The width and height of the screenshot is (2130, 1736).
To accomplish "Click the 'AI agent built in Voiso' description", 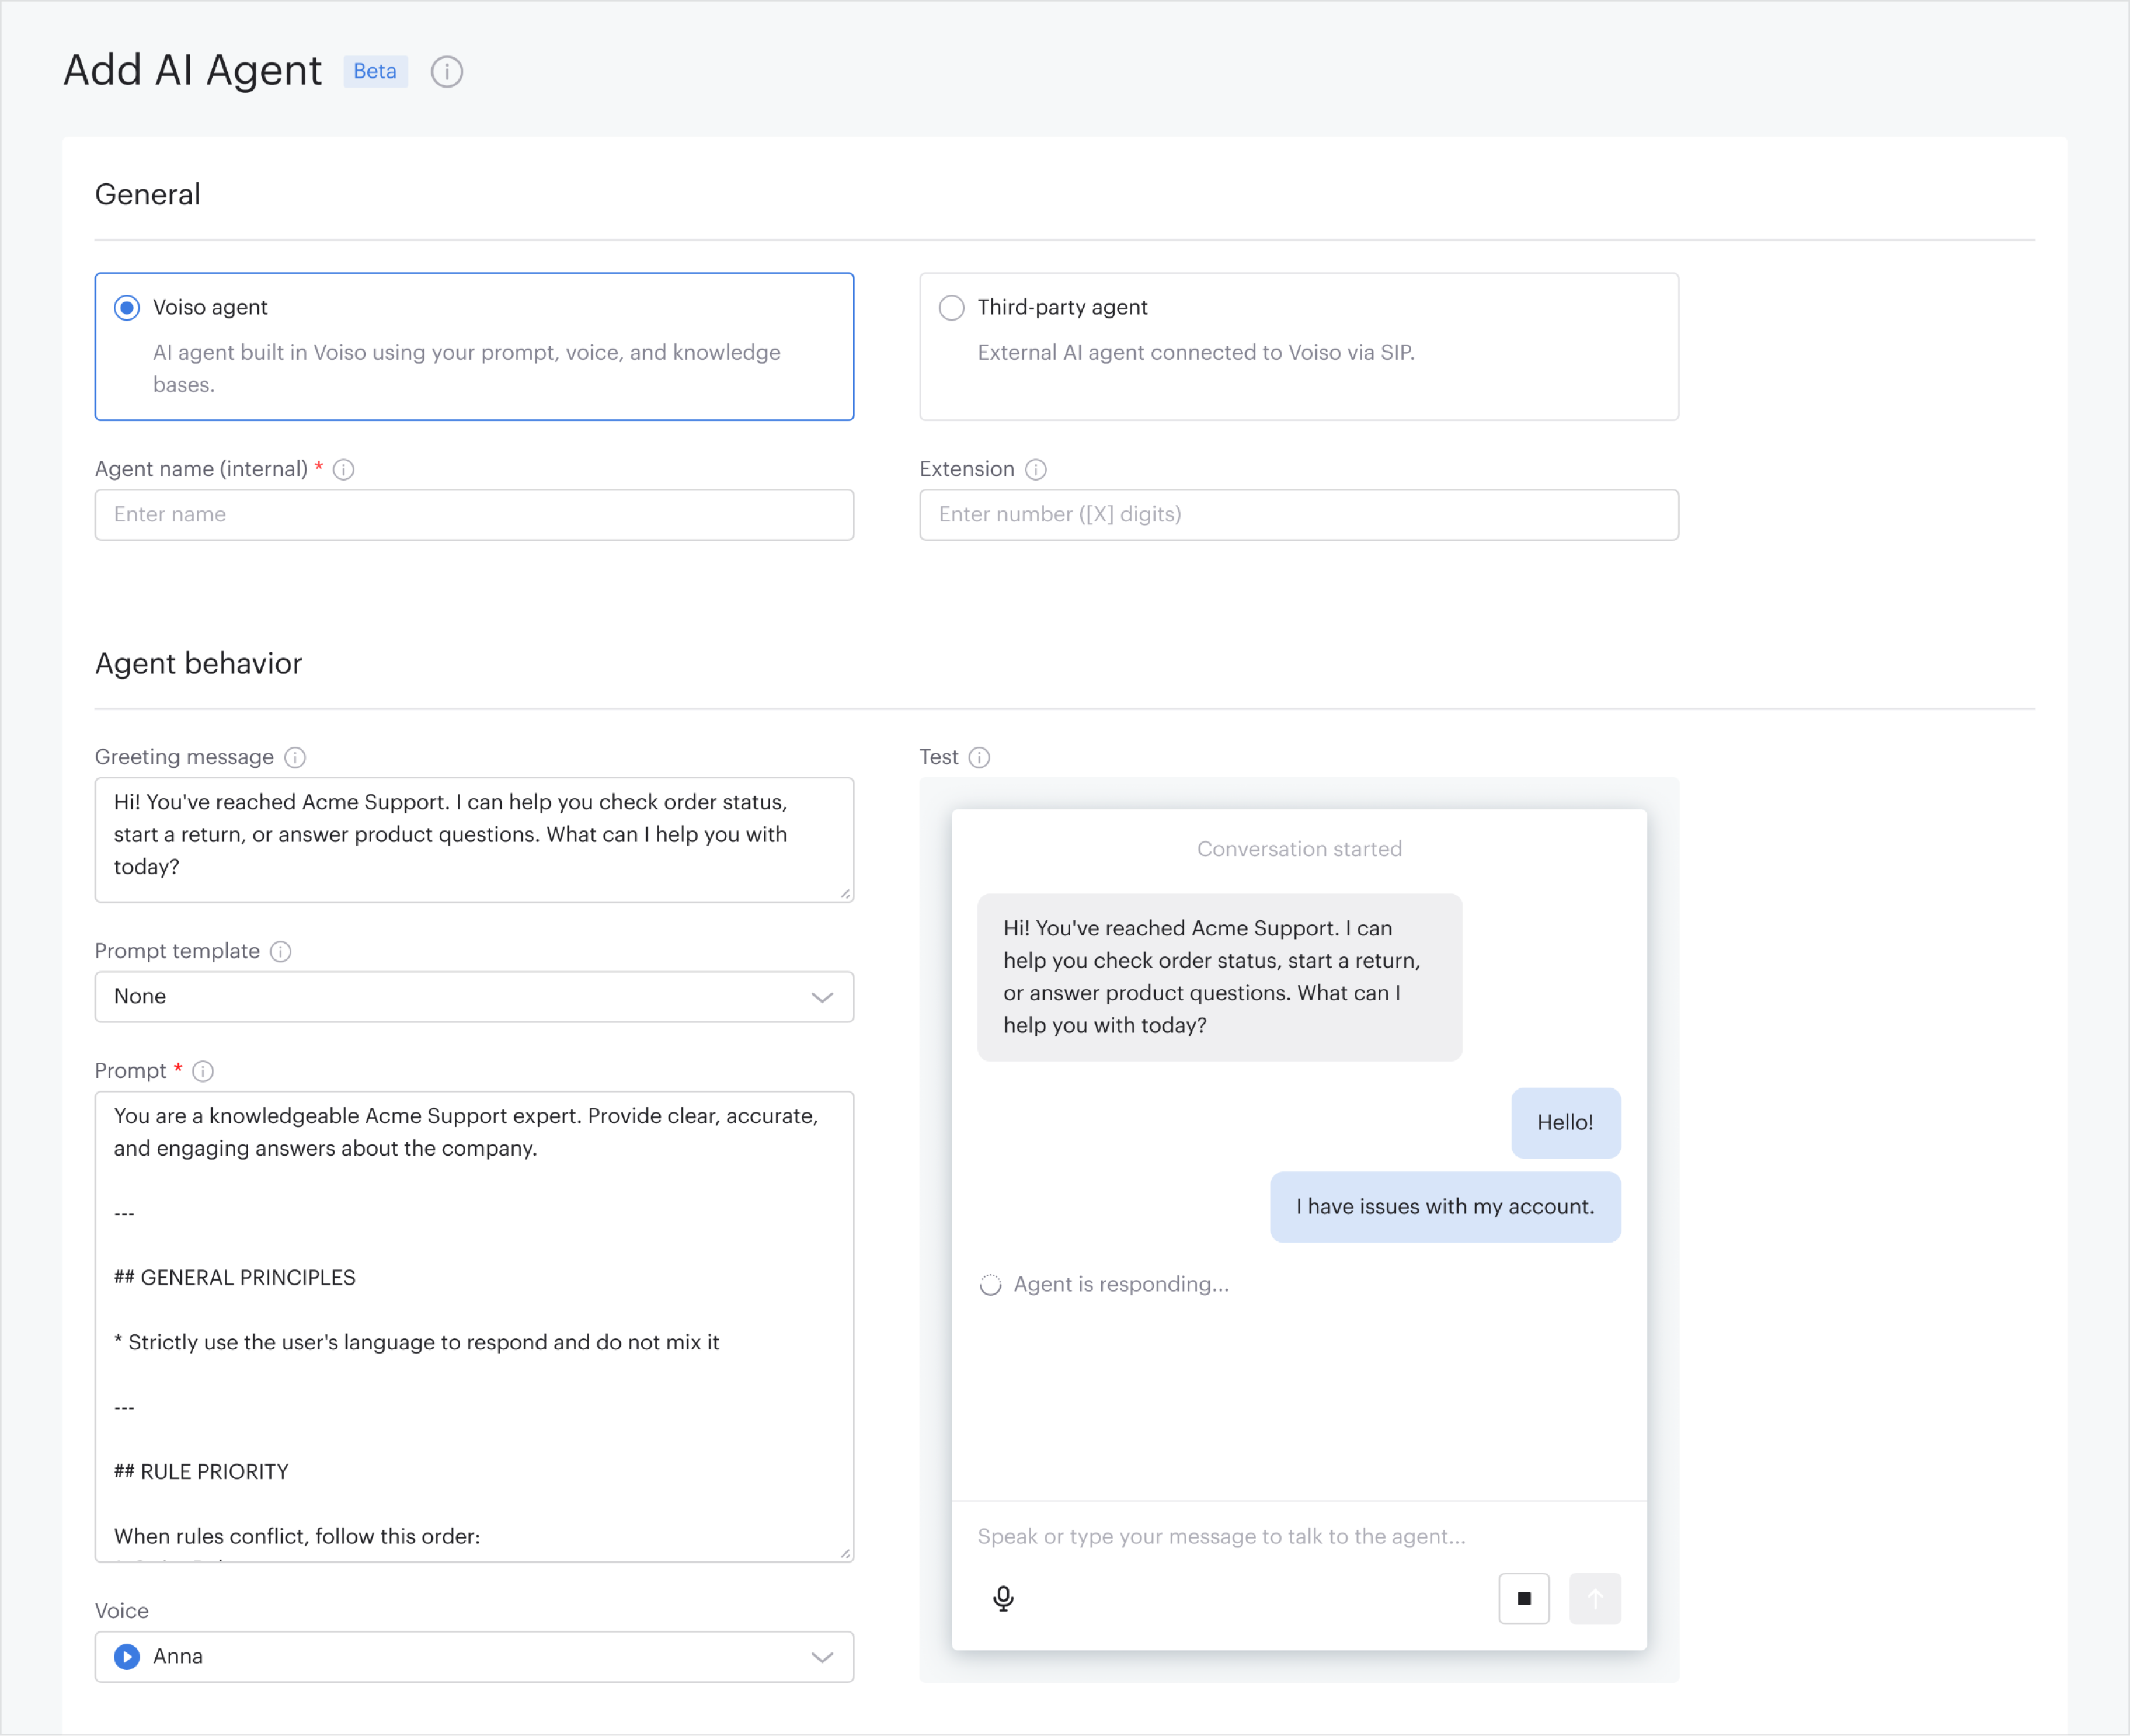I will (467, 368).
